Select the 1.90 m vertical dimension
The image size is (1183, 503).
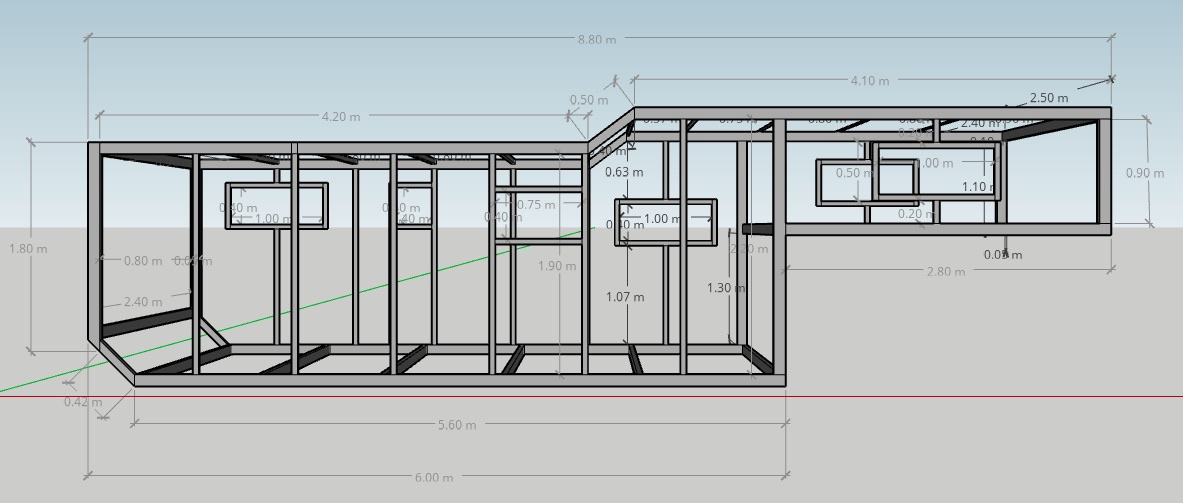point(557,266)
